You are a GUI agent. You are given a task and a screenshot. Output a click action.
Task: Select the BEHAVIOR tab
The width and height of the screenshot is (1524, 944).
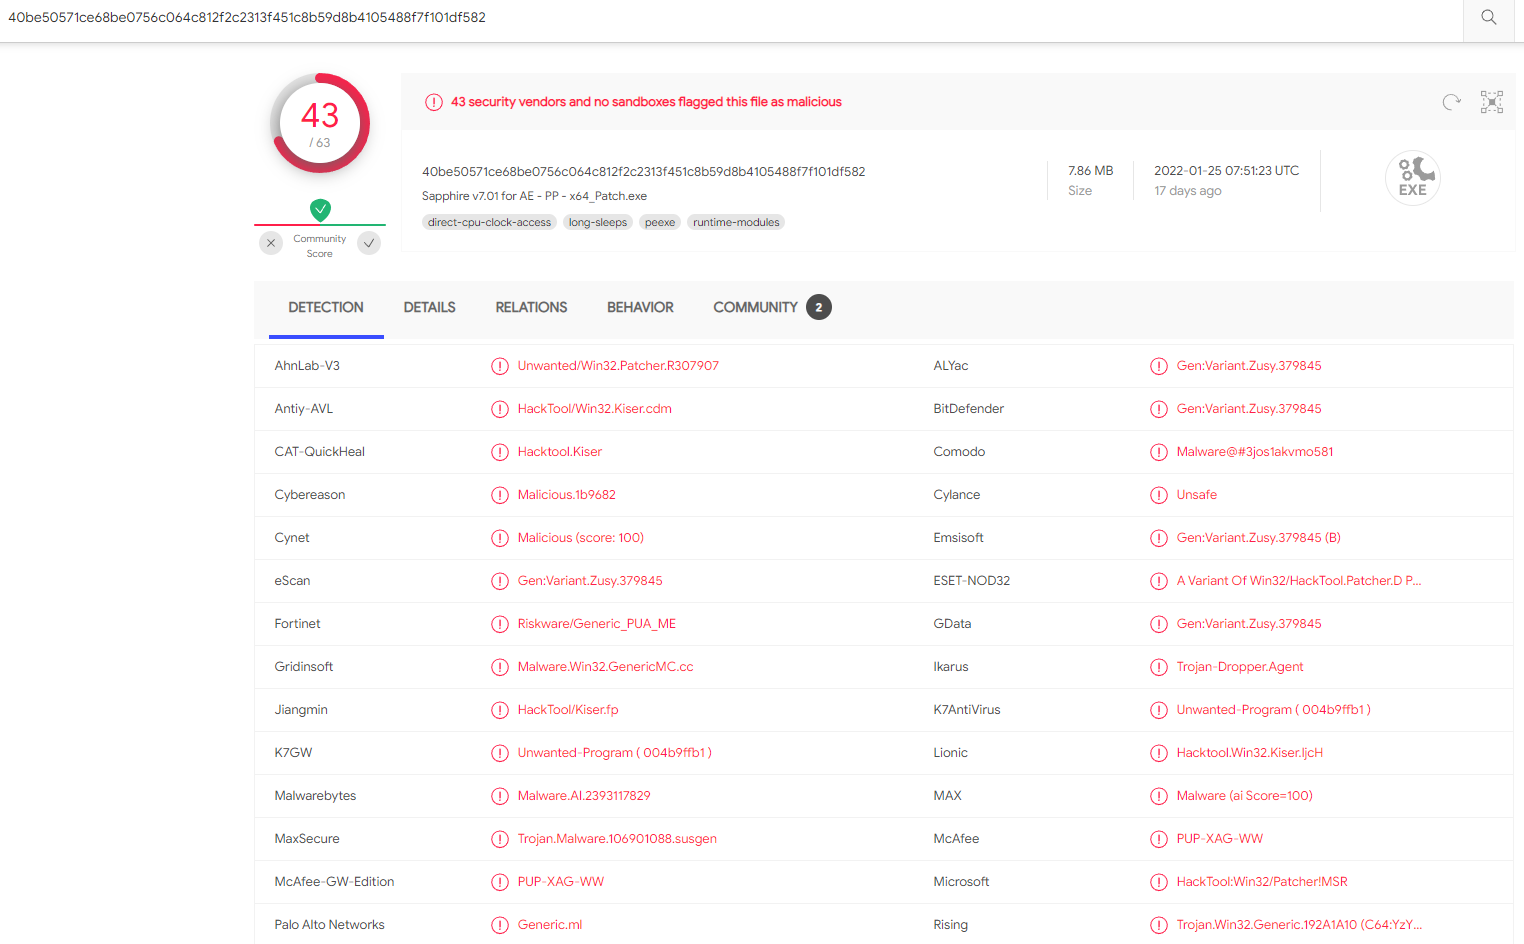tap(640, 308)
